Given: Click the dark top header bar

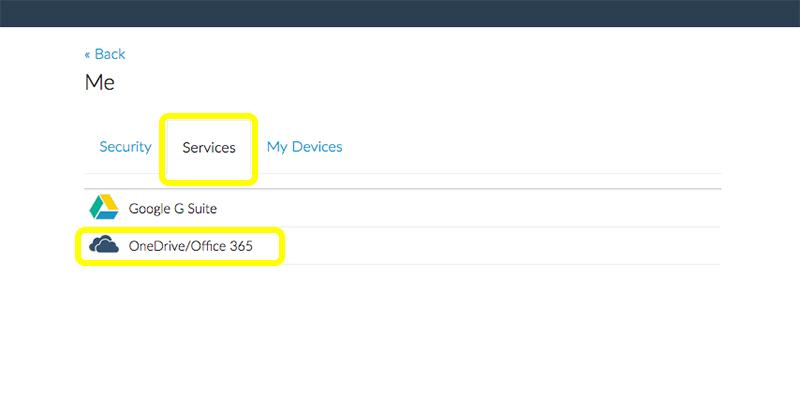Looking at the screenshot, I should pyautogui.click(x=400, y=13).
